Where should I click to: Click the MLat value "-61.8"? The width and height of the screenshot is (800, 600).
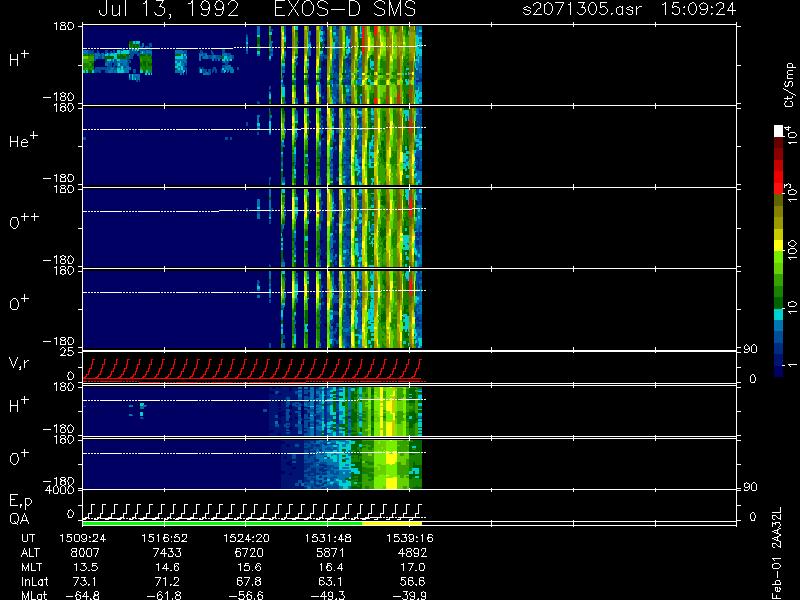click(x=164, y=595)
